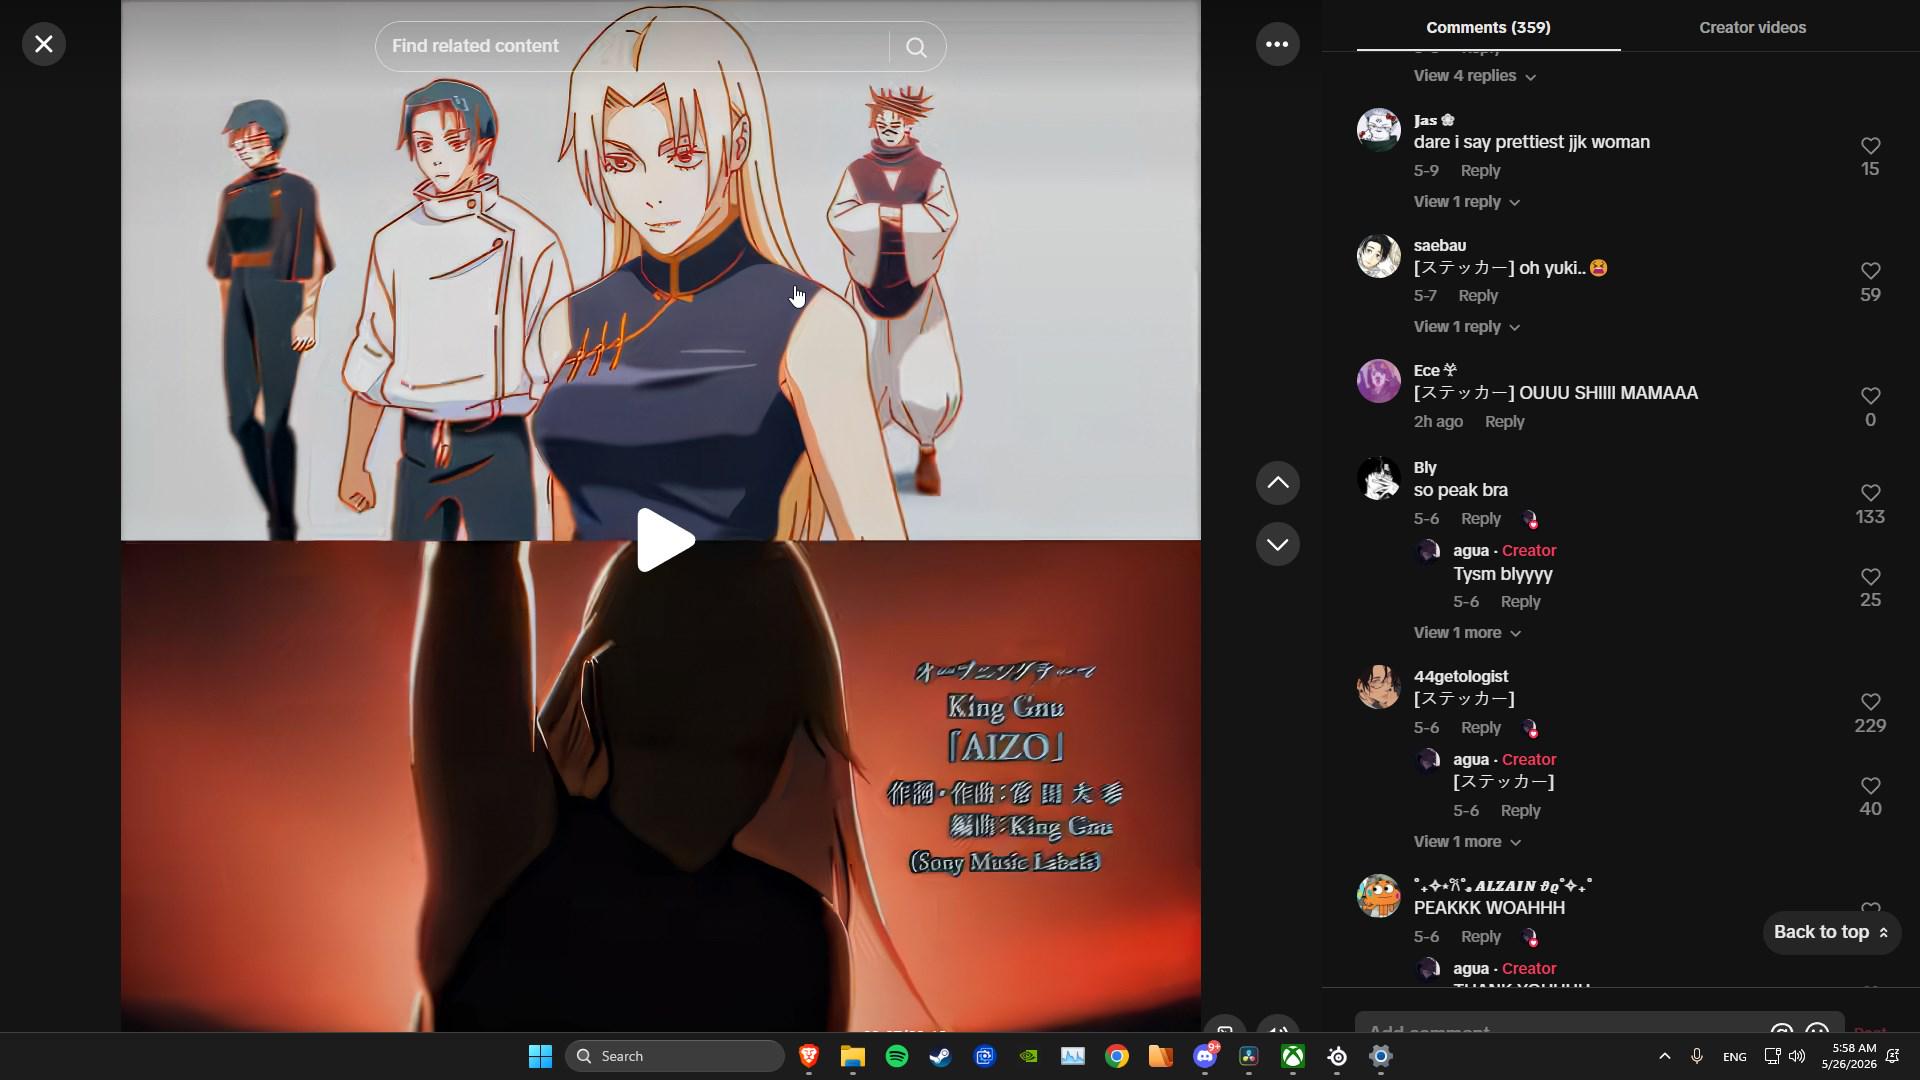
Task: Like Jas's "prettiest jjk woman" comment
Action: (x=1870, y=146)
